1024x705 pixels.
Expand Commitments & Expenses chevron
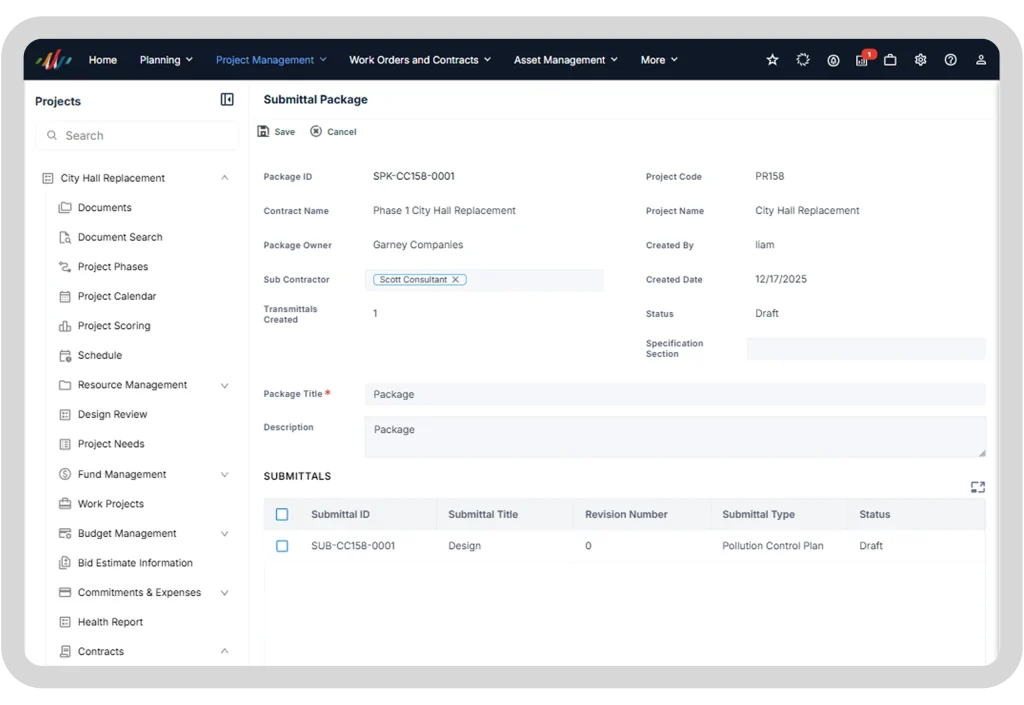[x=225, y=593]
